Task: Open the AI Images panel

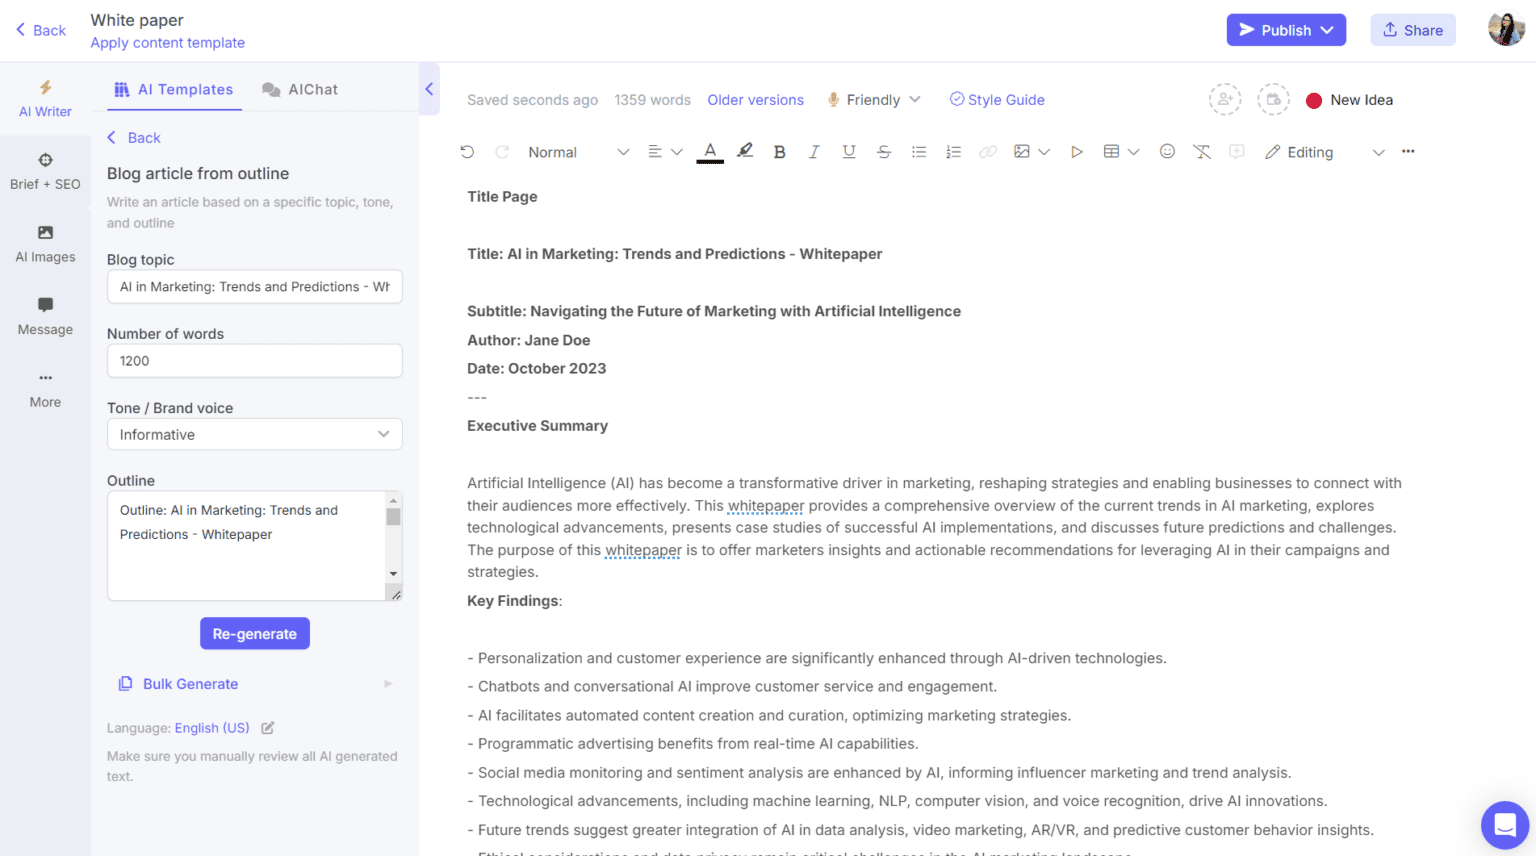Action: [x=45, y=243]
